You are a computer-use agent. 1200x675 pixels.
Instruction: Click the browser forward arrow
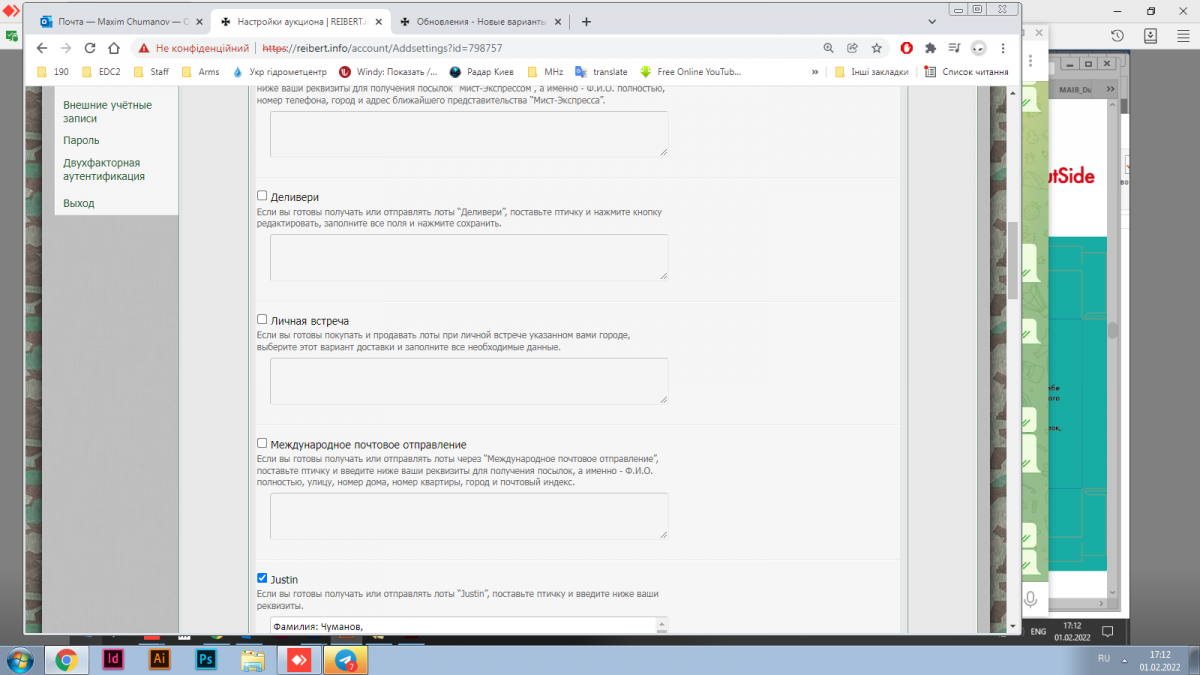(x=65, y=47)
